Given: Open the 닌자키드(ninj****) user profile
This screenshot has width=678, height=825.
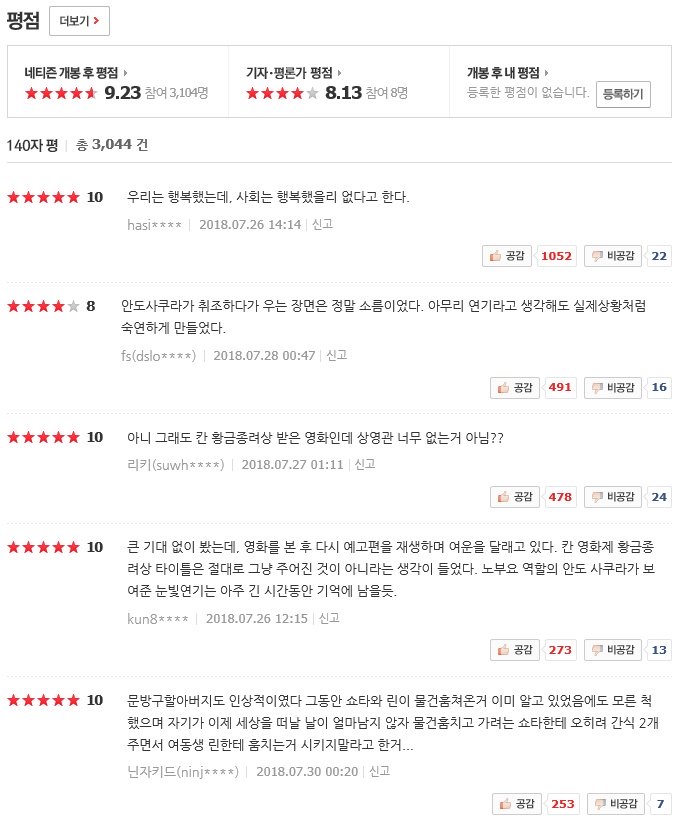Looking at the screenshot, I should pos(183,772).
